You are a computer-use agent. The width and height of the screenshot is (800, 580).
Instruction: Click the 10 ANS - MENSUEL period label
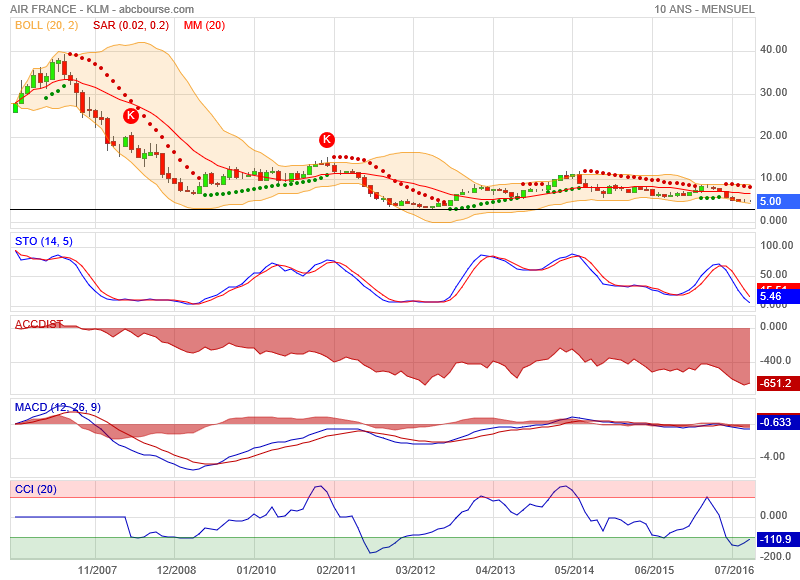(704, 9)
